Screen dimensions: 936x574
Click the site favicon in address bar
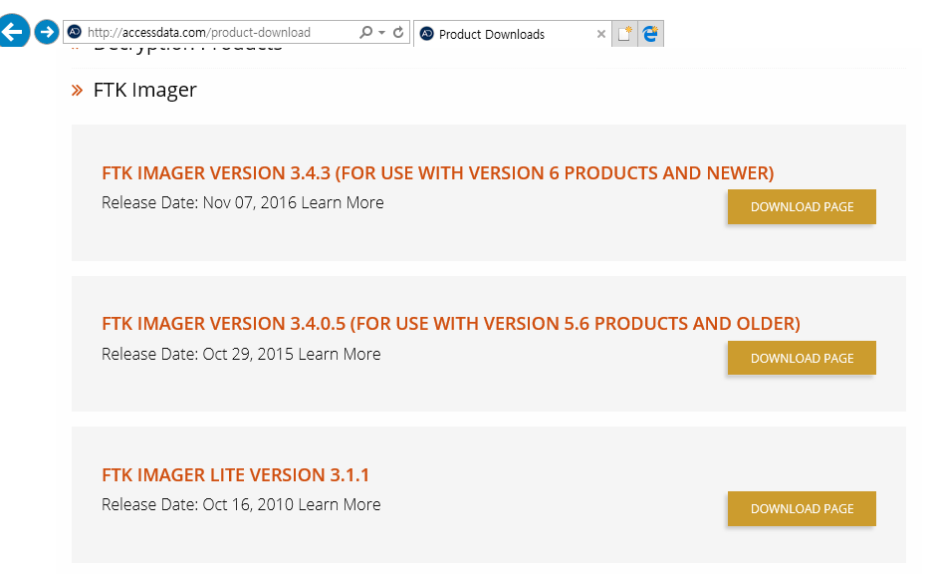click(x=74, y=32)
